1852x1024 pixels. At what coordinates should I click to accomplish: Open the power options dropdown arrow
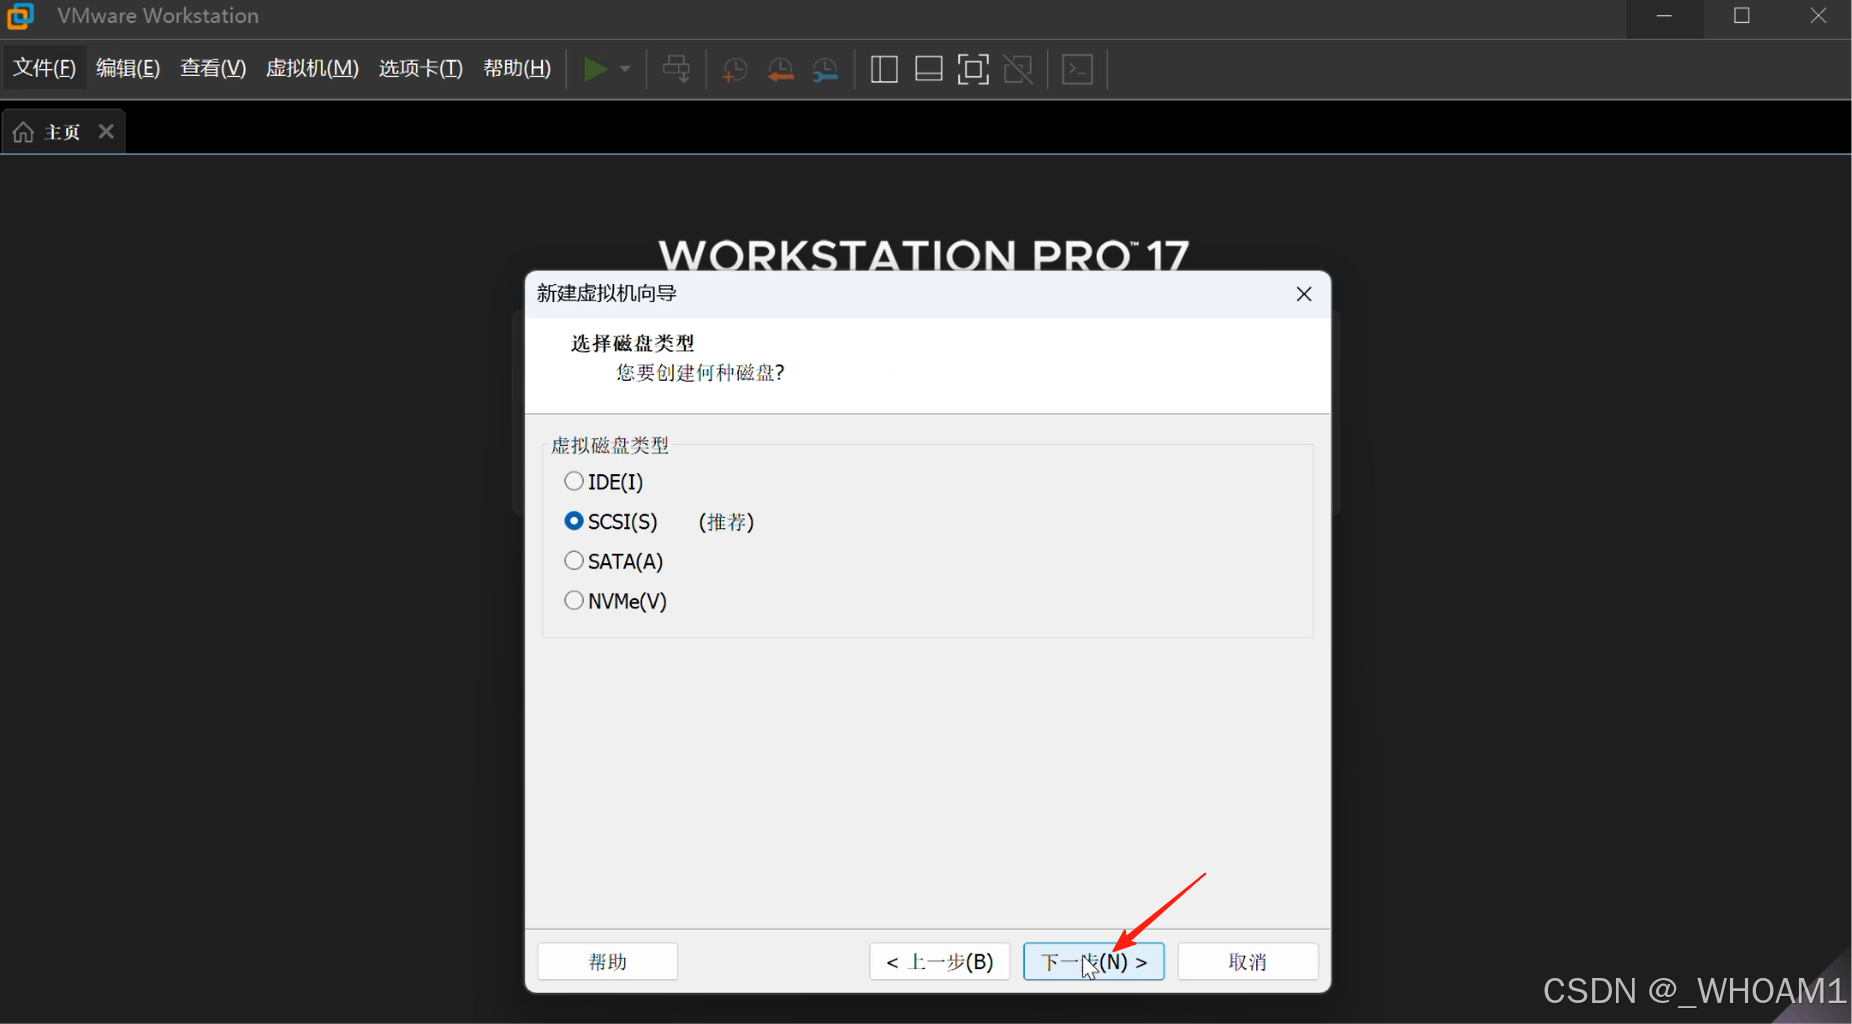pyautogui.click(x=625, y=69)
